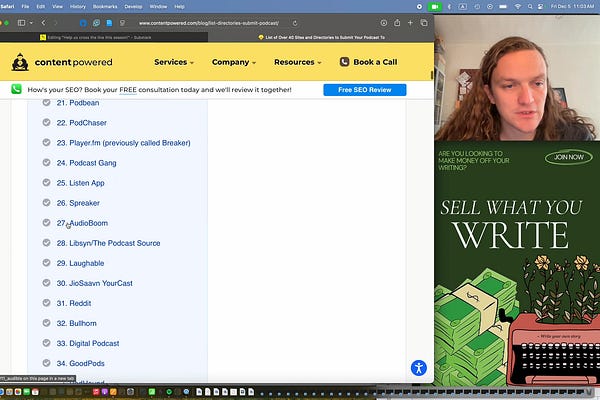Click the check icon beside 26. Spreaker
600x400 pixels.
(x=46, y=202)
